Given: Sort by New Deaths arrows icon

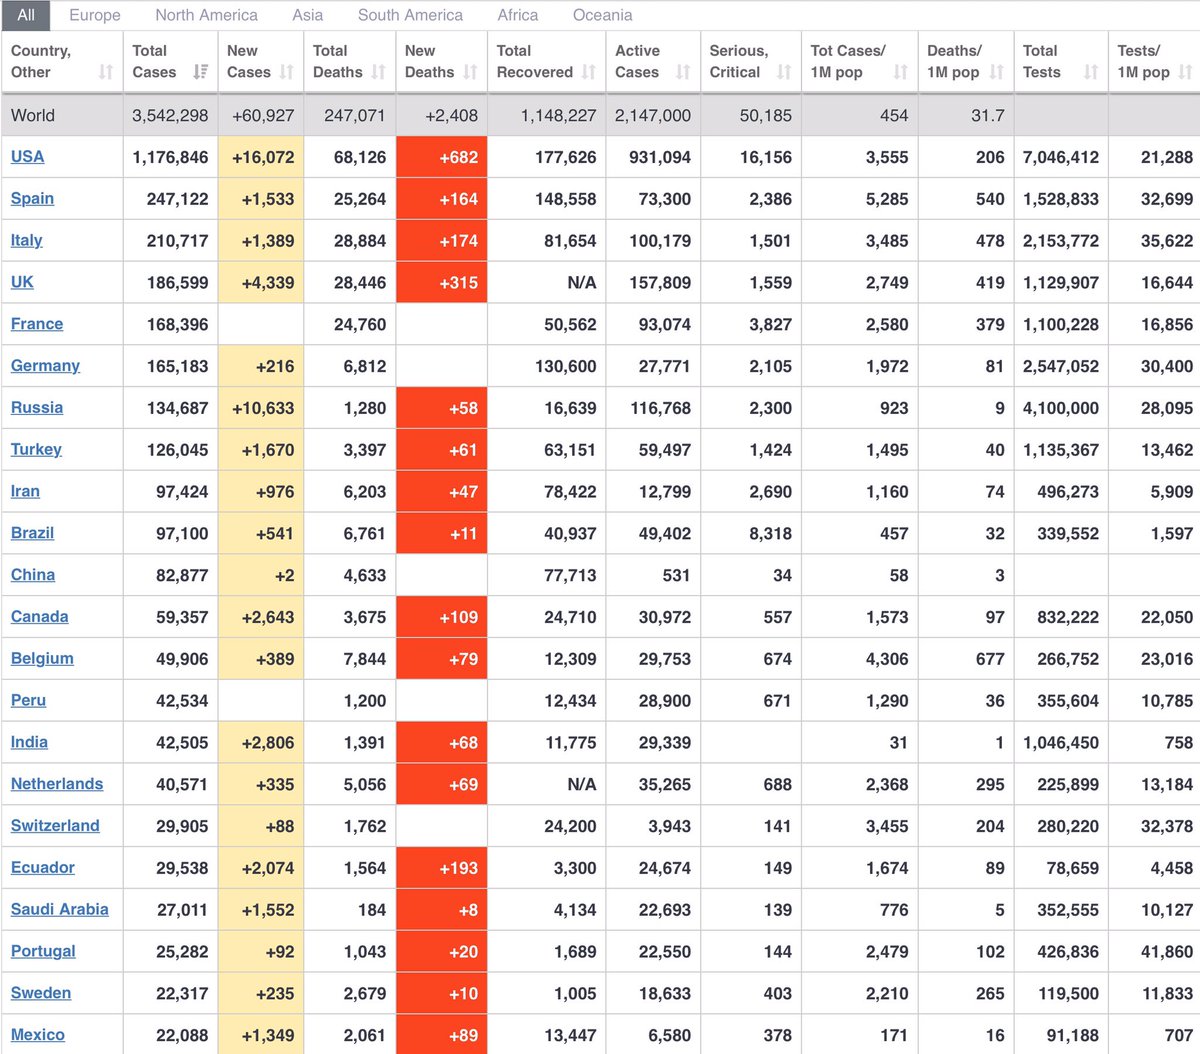Looking at the screenshot, I should [471, 72].
